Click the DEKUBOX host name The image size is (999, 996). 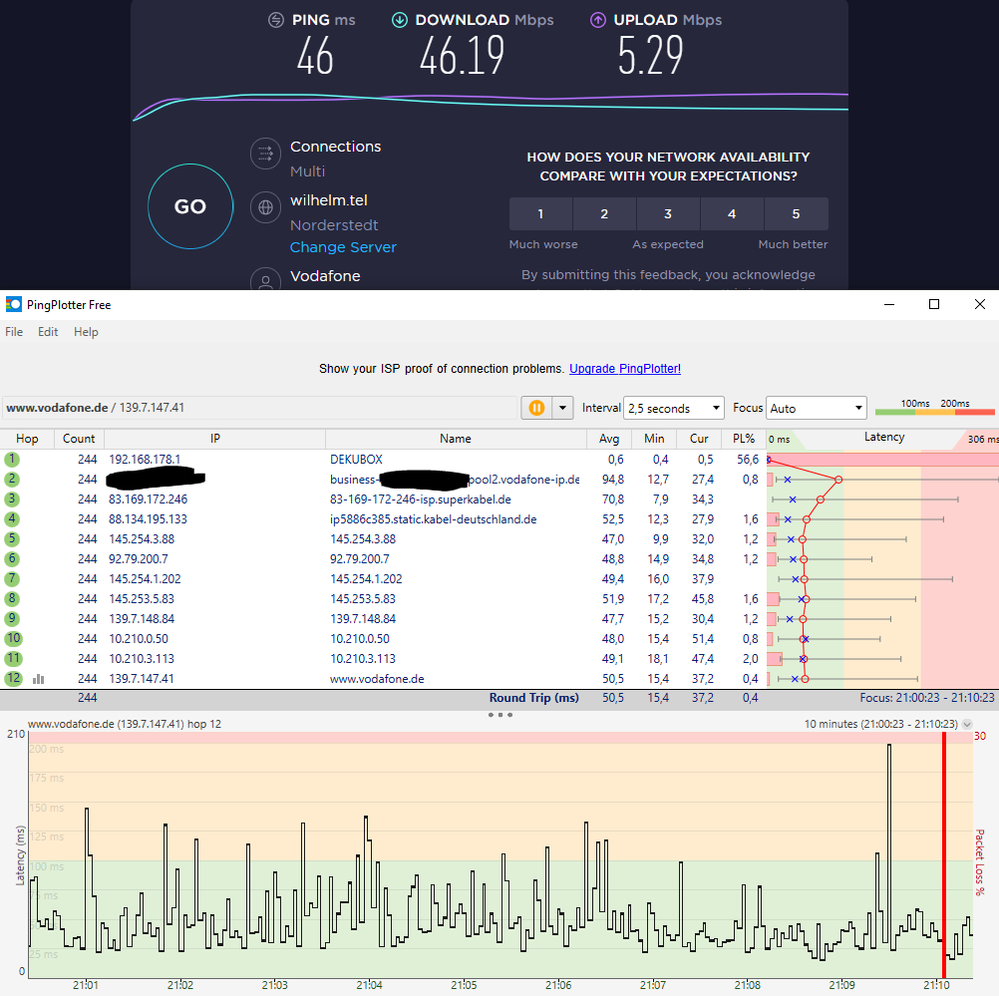point(356,459)
